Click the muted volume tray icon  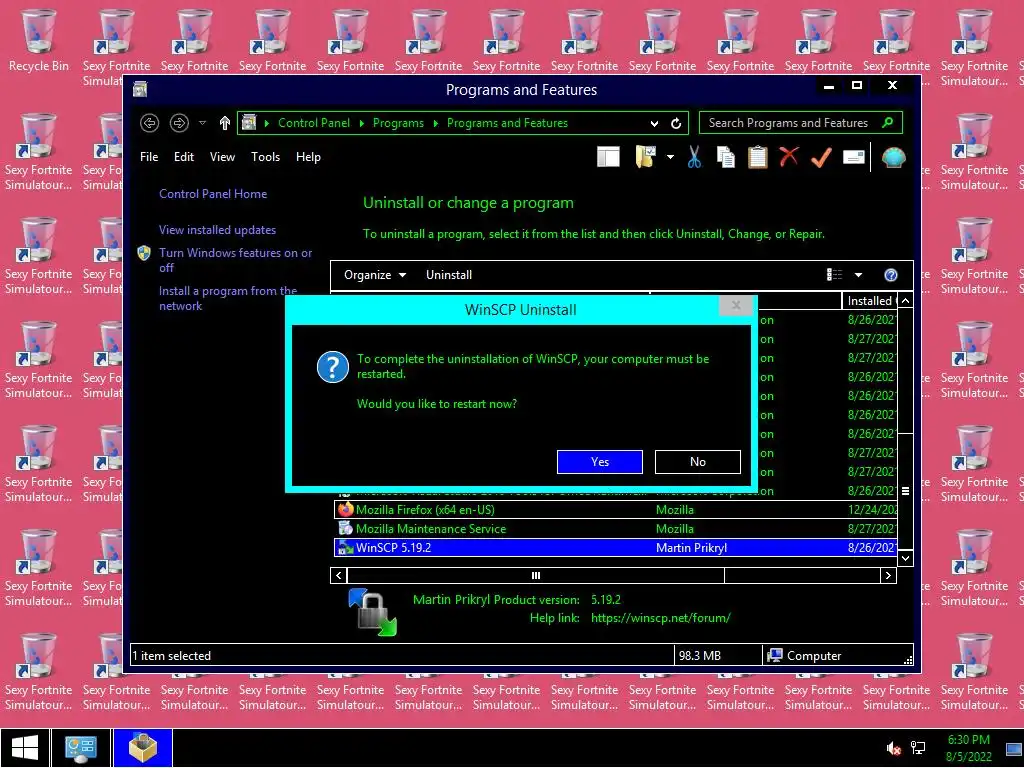(x=894, y=748)
